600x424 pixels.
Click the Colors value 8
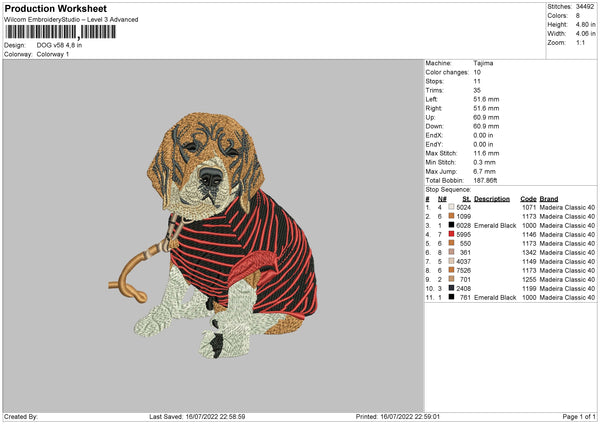click(x=577, y=16)
